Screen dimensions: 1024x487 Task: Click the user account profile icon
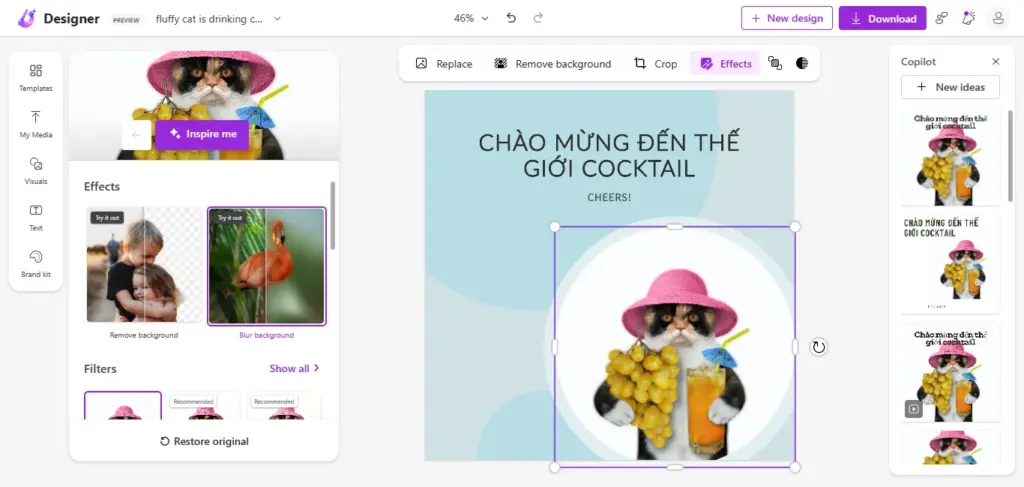997,18
